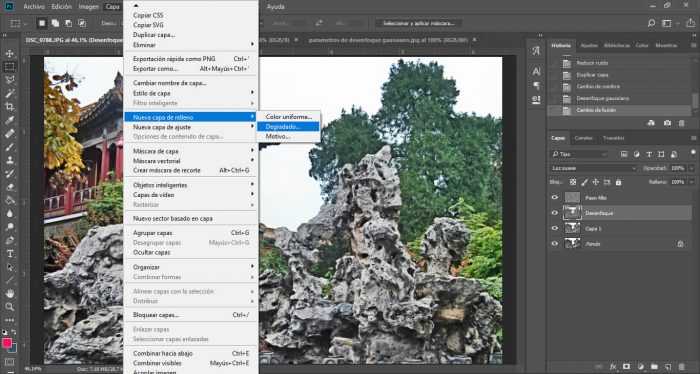This screenshot has width=700, height=374.
Task: Select the Clone Stamp tool
Action: tap(9, 160)
